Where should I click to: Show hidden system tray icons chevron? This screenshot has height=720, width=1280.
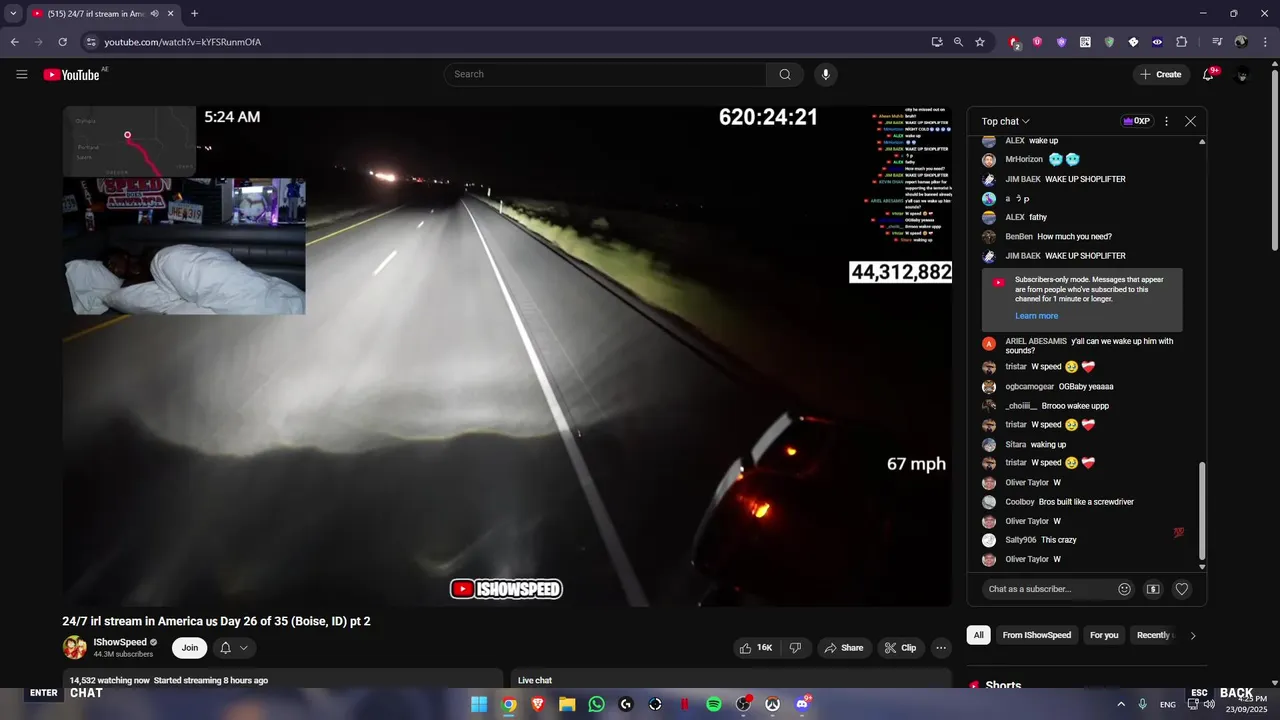click(1120, 704)
